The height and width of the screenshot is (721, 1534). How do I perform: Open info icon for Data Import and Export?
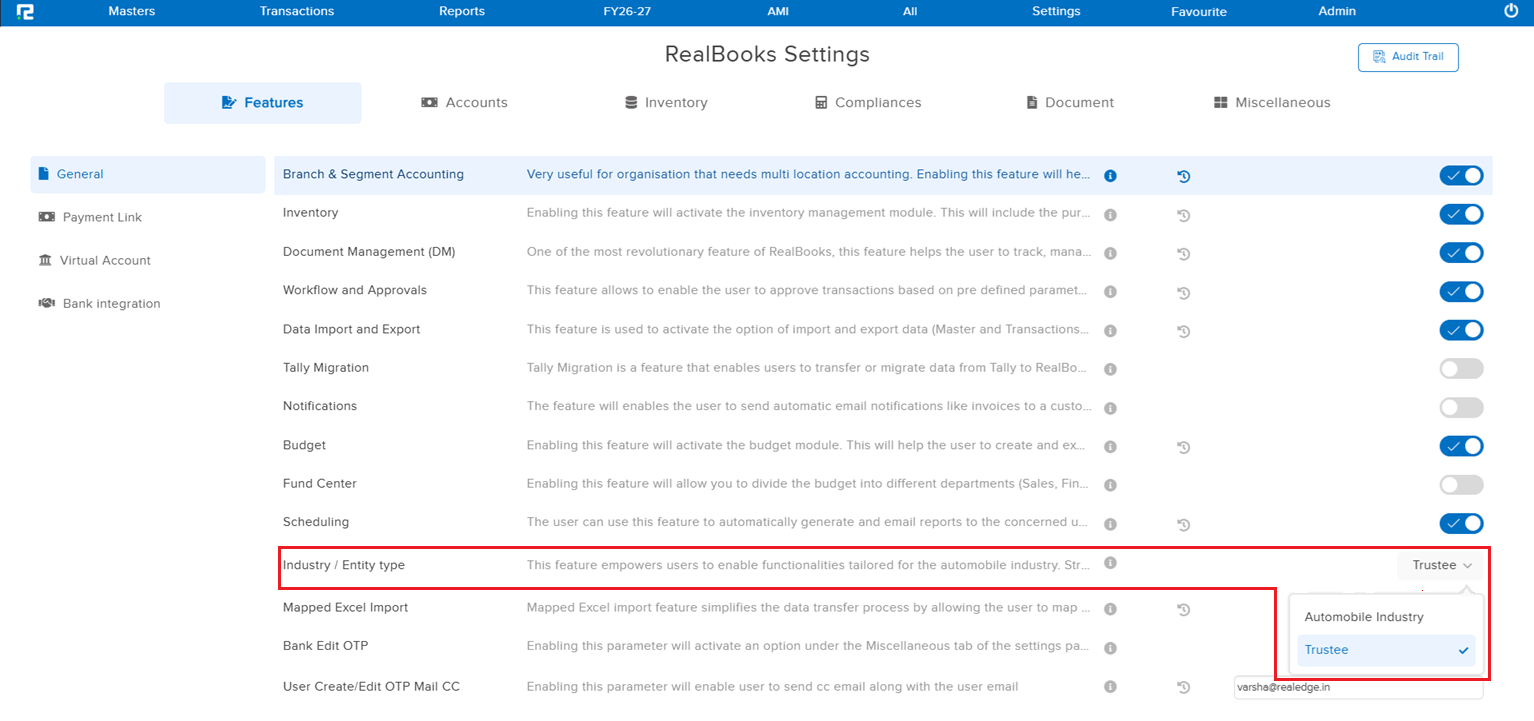point(1110,331)
